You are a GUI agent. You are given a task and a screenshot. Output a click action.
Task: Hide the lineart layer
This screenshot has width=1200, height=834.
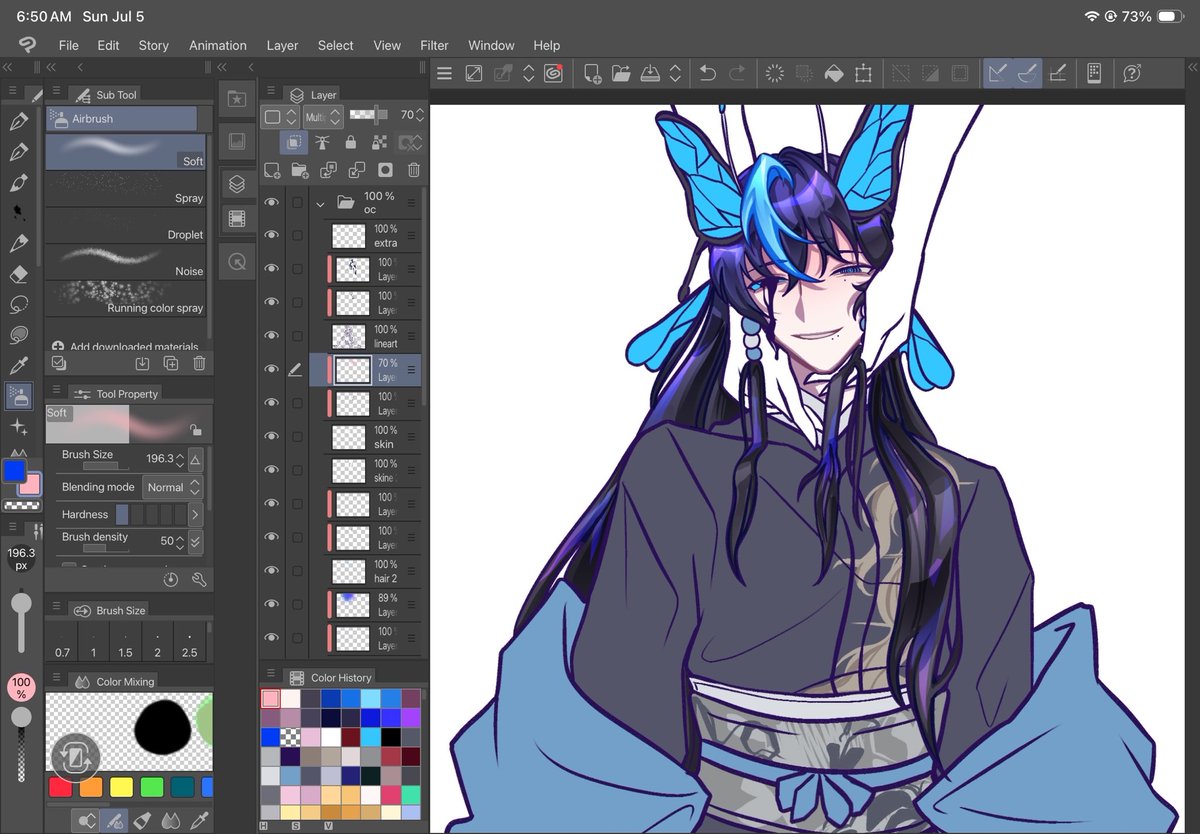[x=271, y=336]
